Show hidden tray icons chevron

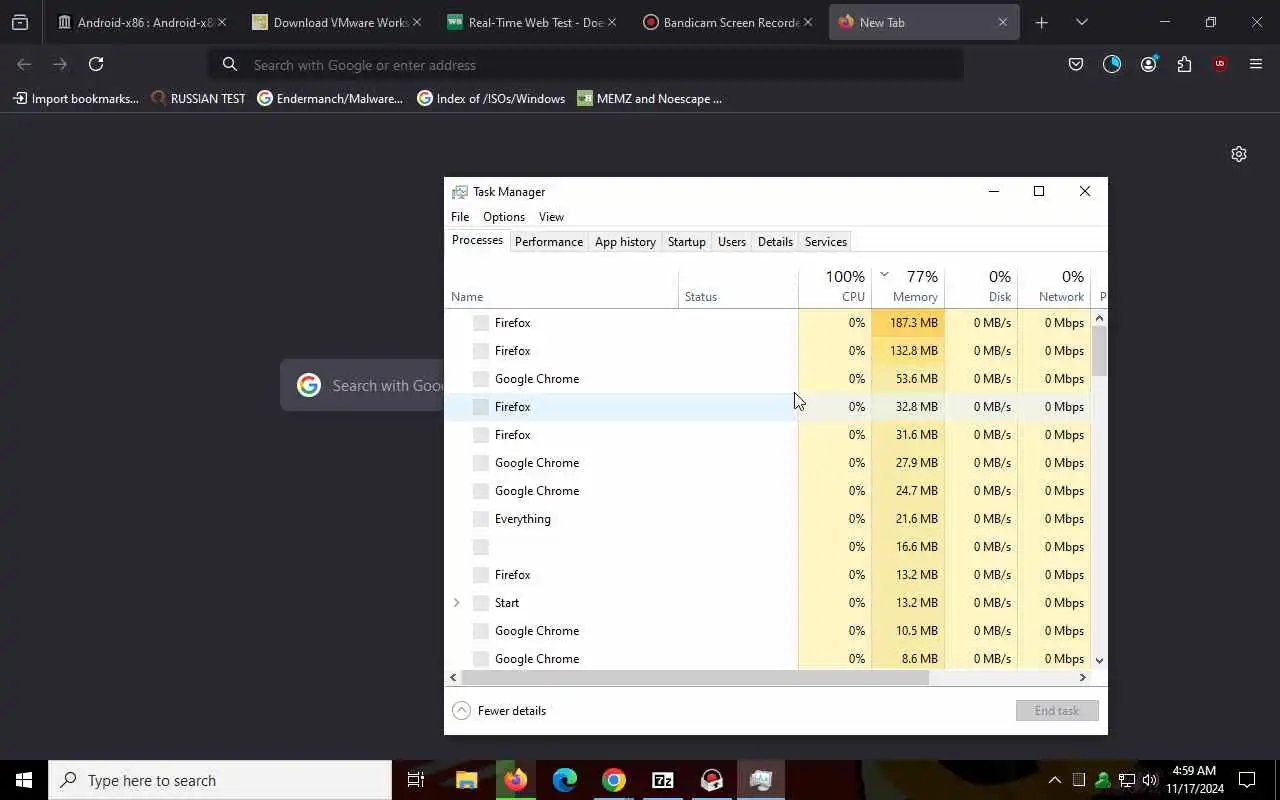click(1055, 780)
